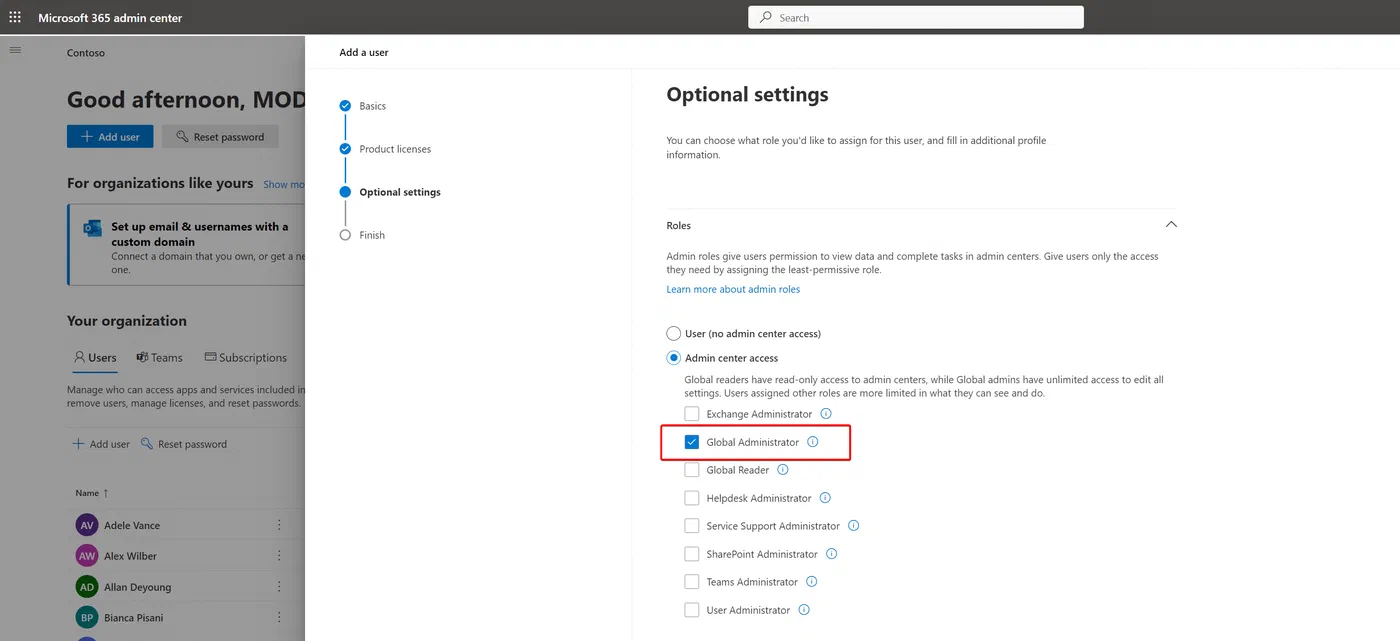The width and height of the screenshot is (1400, 641).
Task: Open info icon for SharePoint Administrator
Action: [x=831, y=554]
